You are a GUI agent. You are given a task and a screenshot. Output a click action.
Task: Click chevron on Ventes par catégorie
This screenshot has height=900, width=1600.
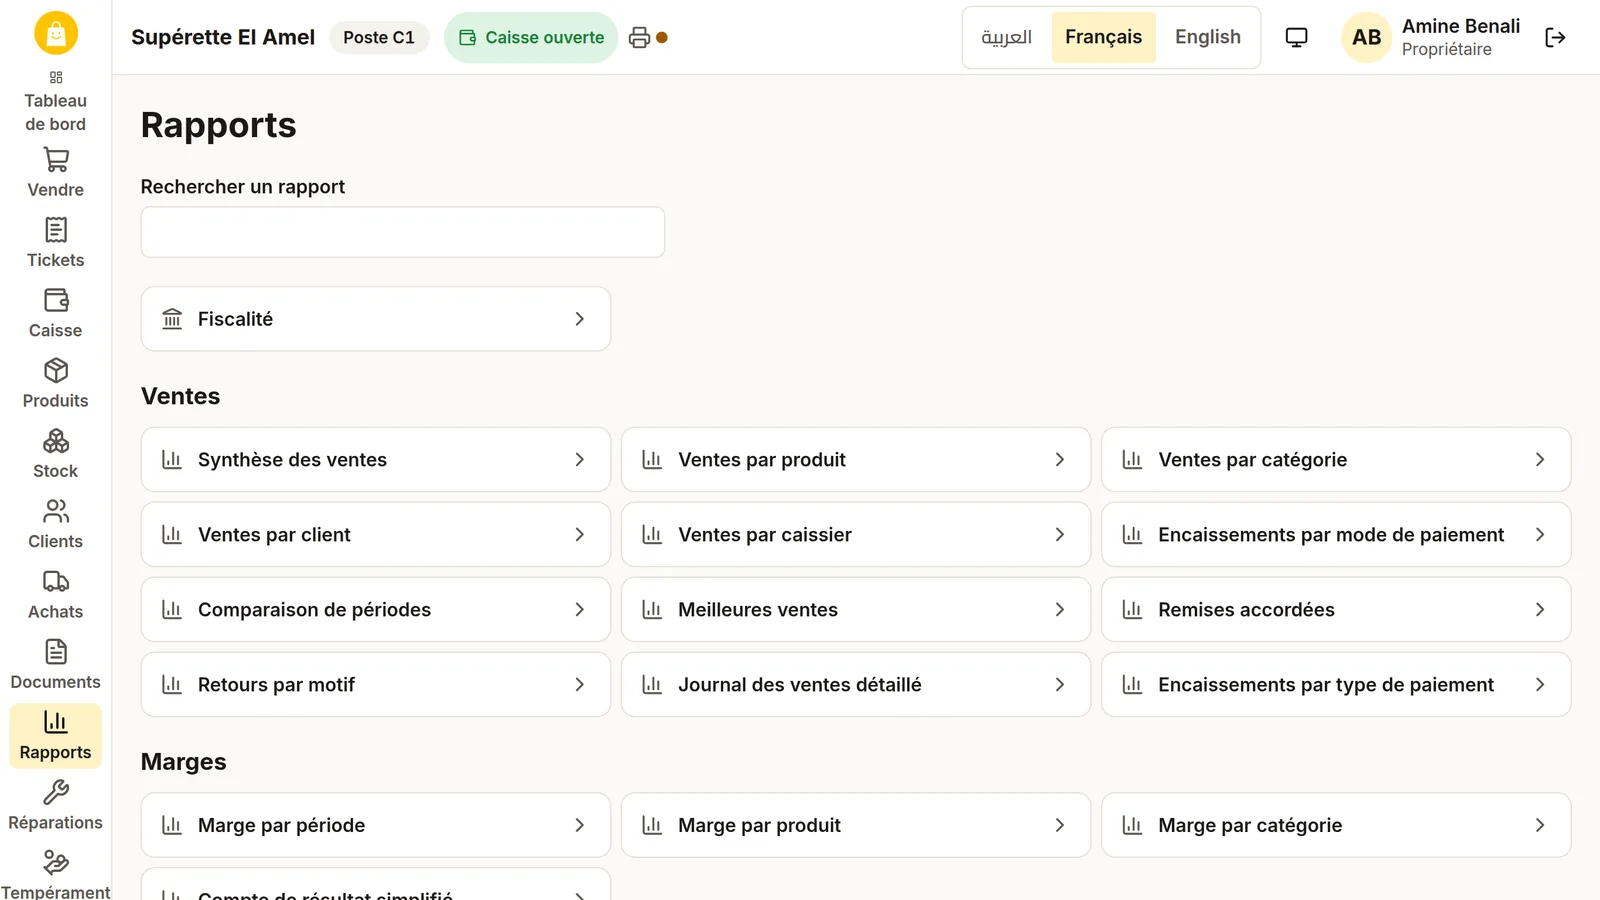(1540, 460)
